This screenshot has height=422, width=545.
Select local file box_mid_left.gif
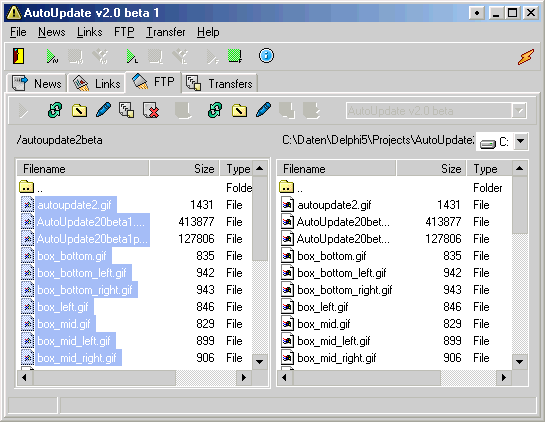click(334, 341)
